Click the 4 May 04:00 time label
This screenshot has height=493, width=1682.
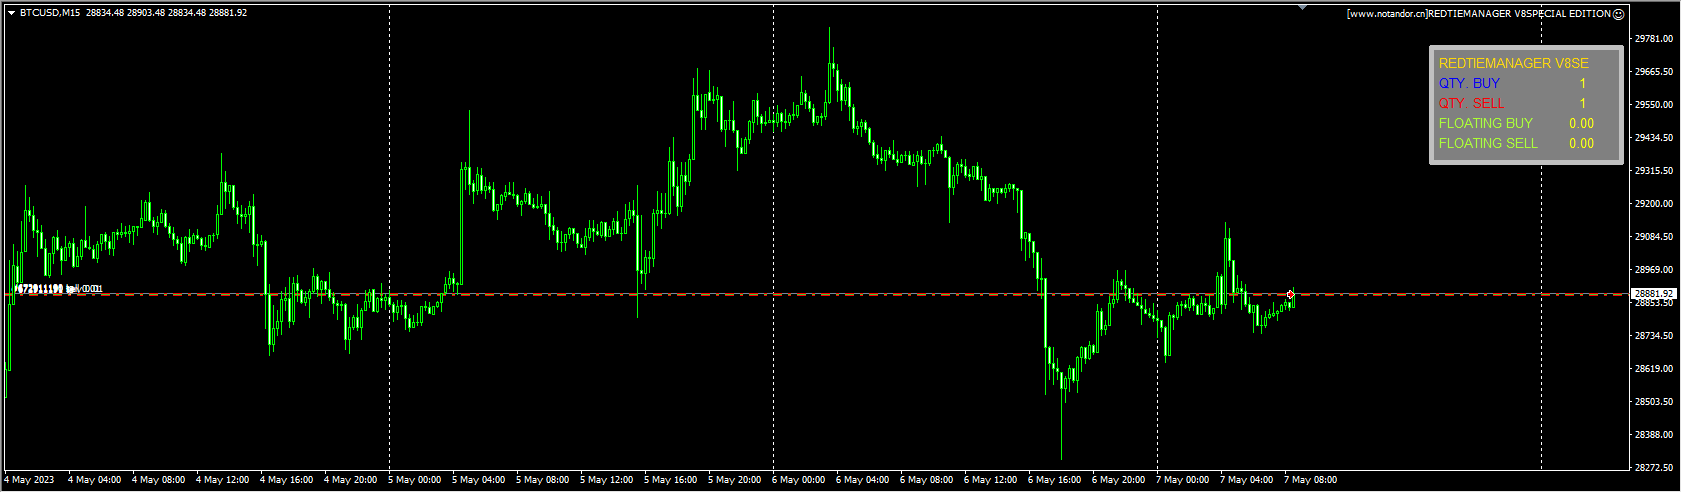coord(95,480)
